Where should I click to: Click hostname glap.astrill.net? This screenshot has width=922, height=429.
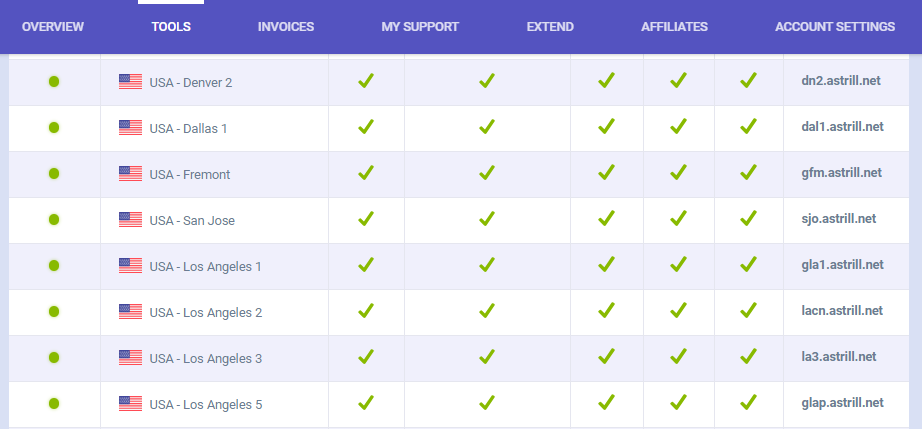click(843, 403)
